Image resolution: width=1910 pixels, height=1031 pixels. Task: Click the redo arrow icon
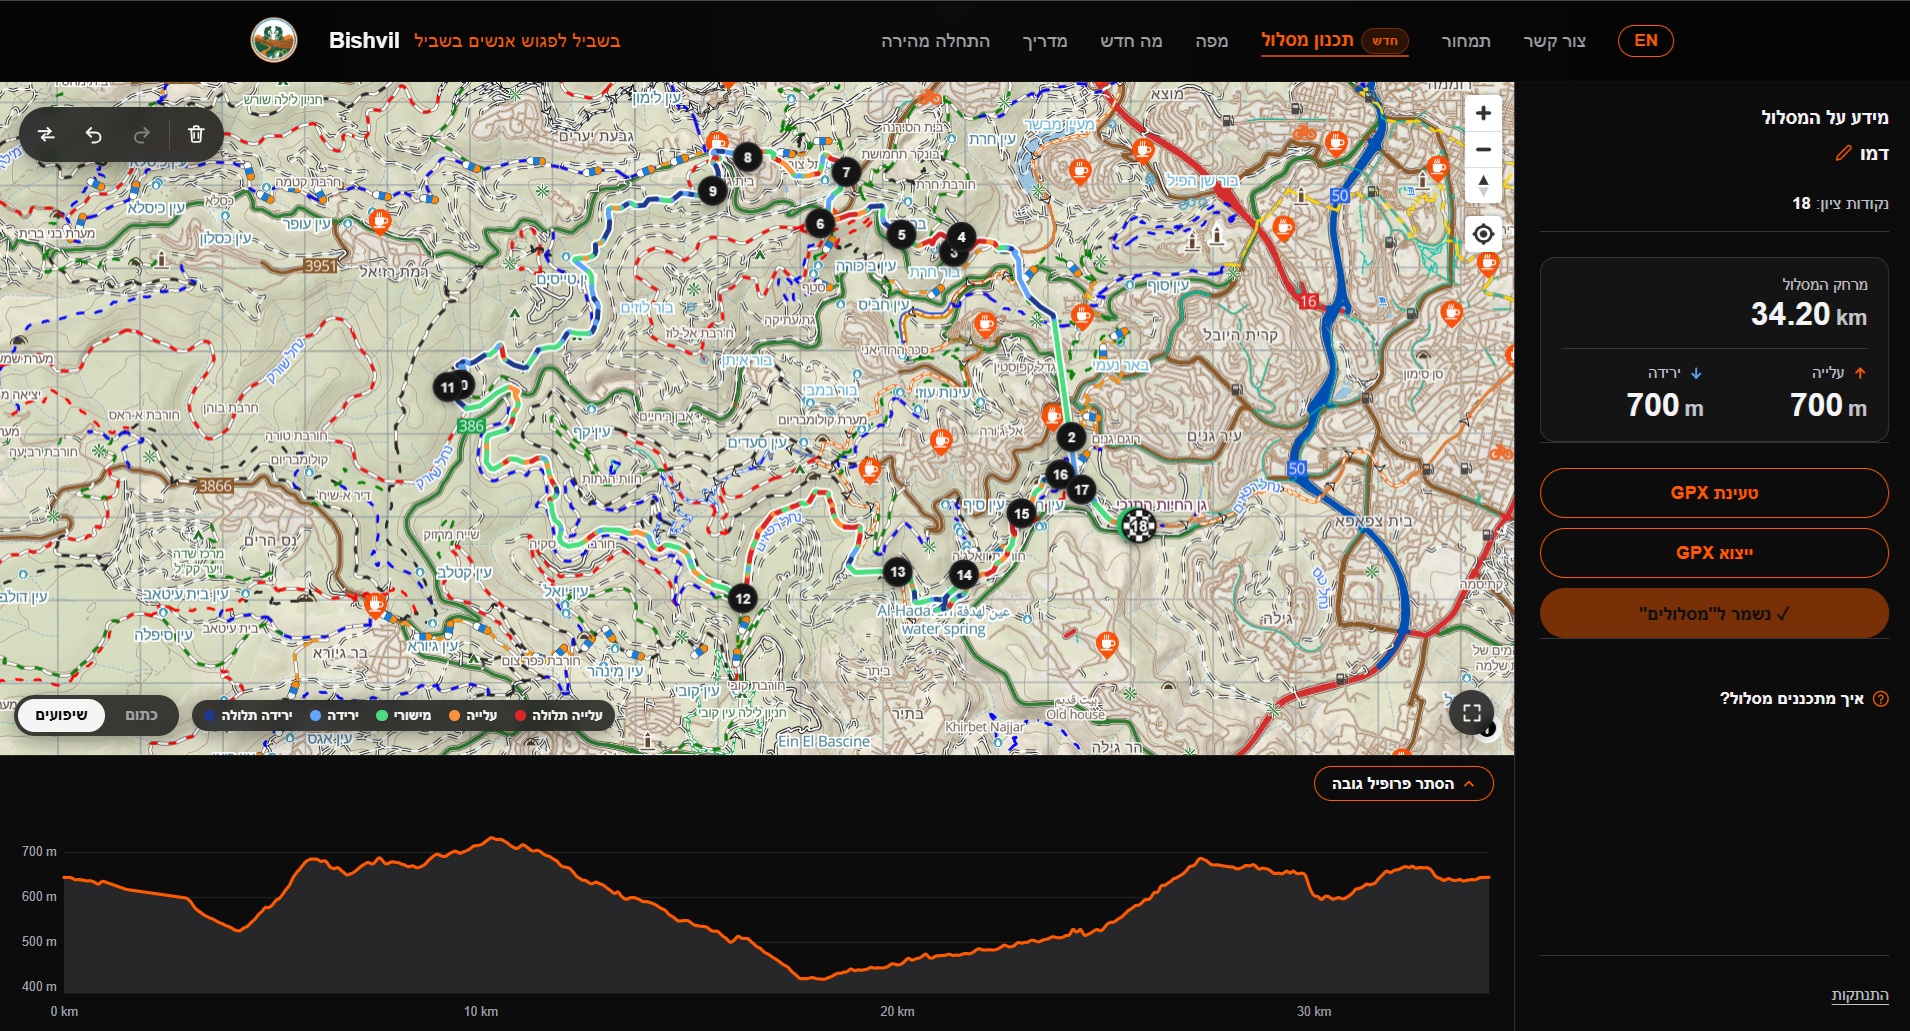tap(142, 135)
